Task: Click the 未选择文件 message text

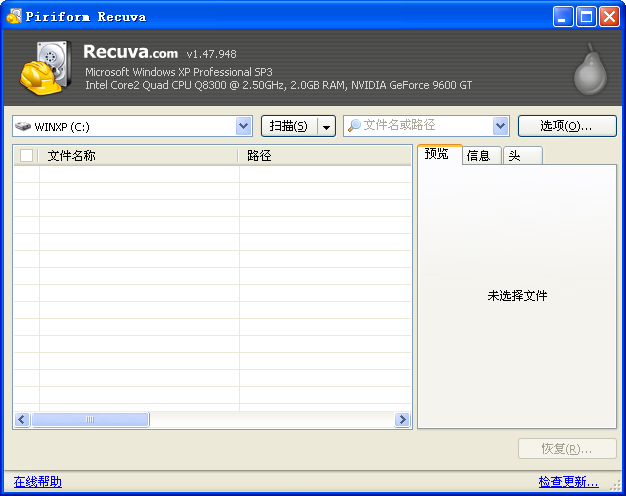Action: [x=517, y=296]
